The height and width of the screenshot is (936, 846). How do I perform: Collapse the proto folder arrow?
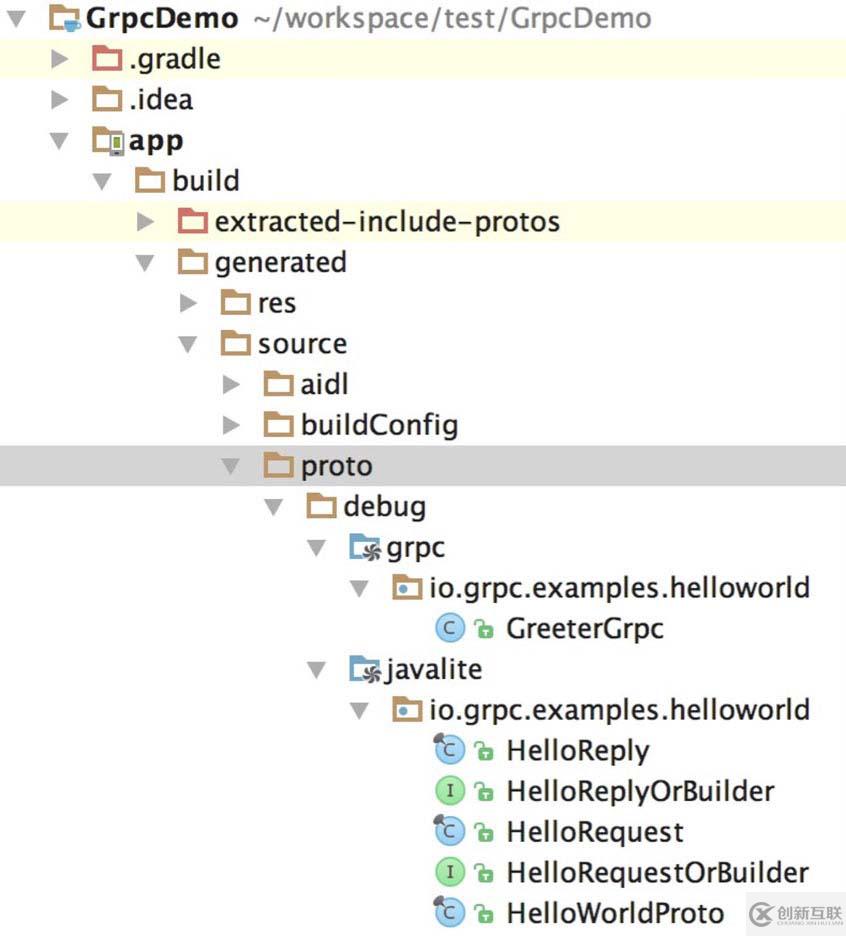231,466
